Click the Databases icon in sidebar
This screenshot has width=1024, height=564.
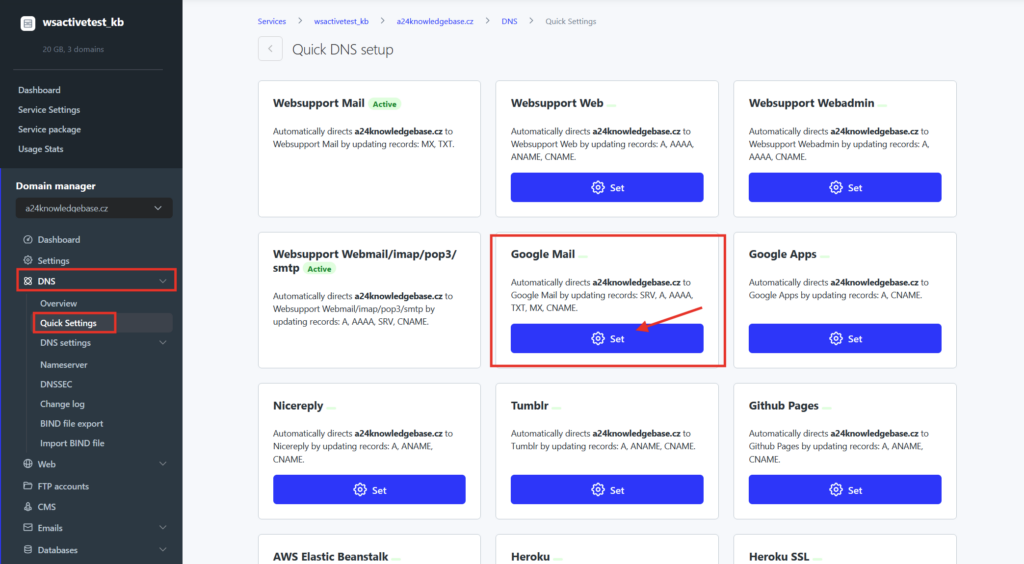[x=27, y=549]
